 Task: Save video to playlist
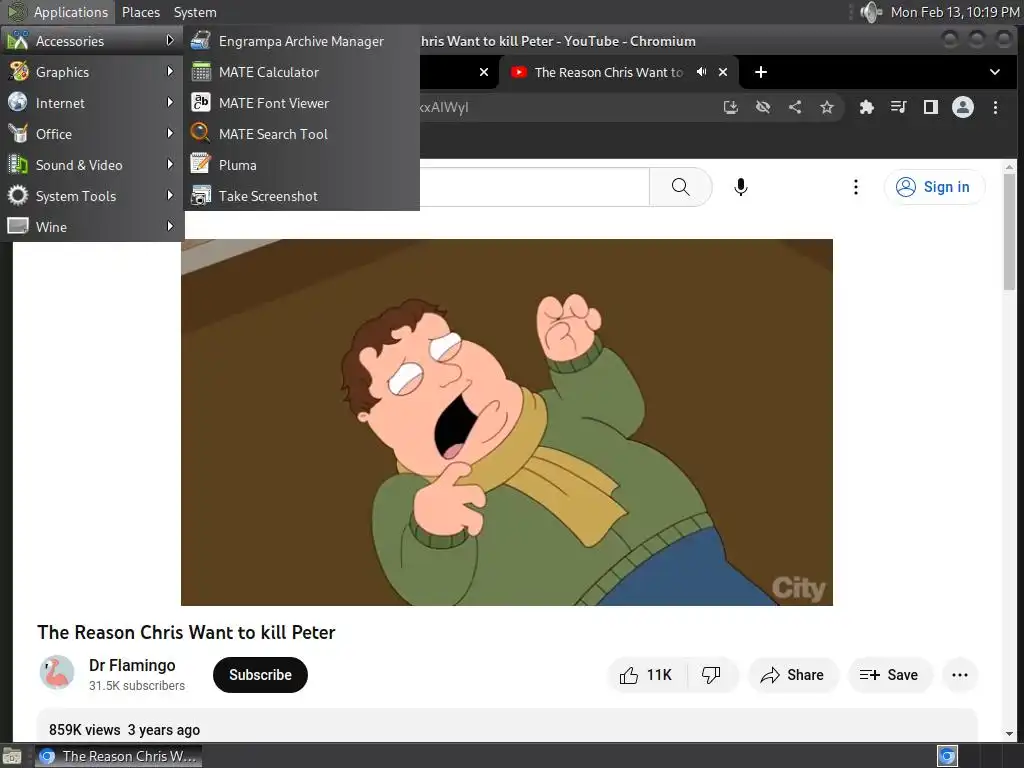coord(889,675)
